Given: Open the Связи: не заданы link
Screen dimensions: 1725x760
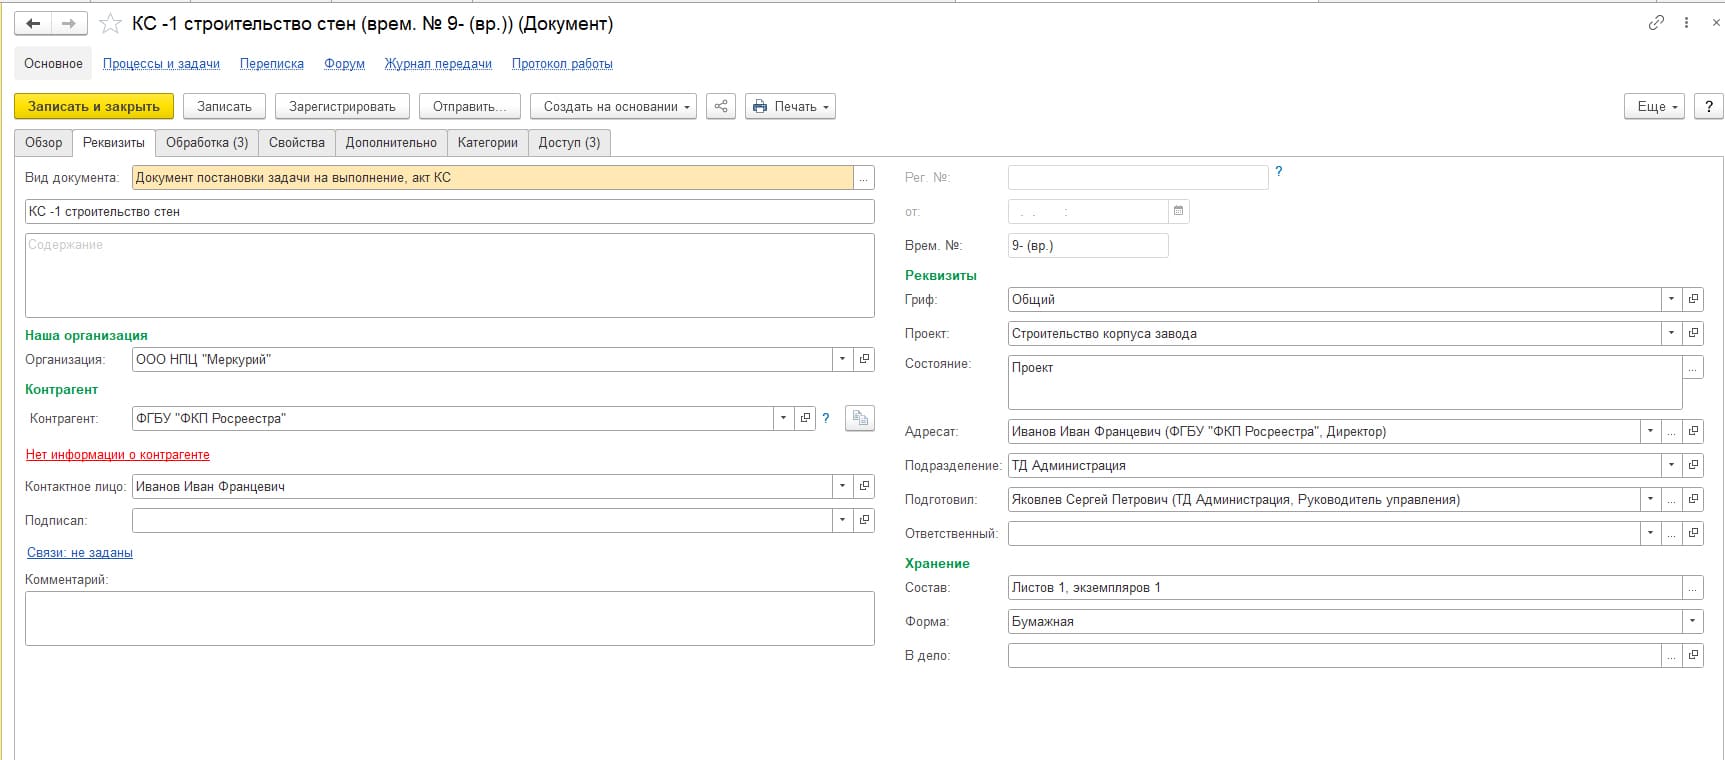Looking at the screenshot, I should coord(80,552).
